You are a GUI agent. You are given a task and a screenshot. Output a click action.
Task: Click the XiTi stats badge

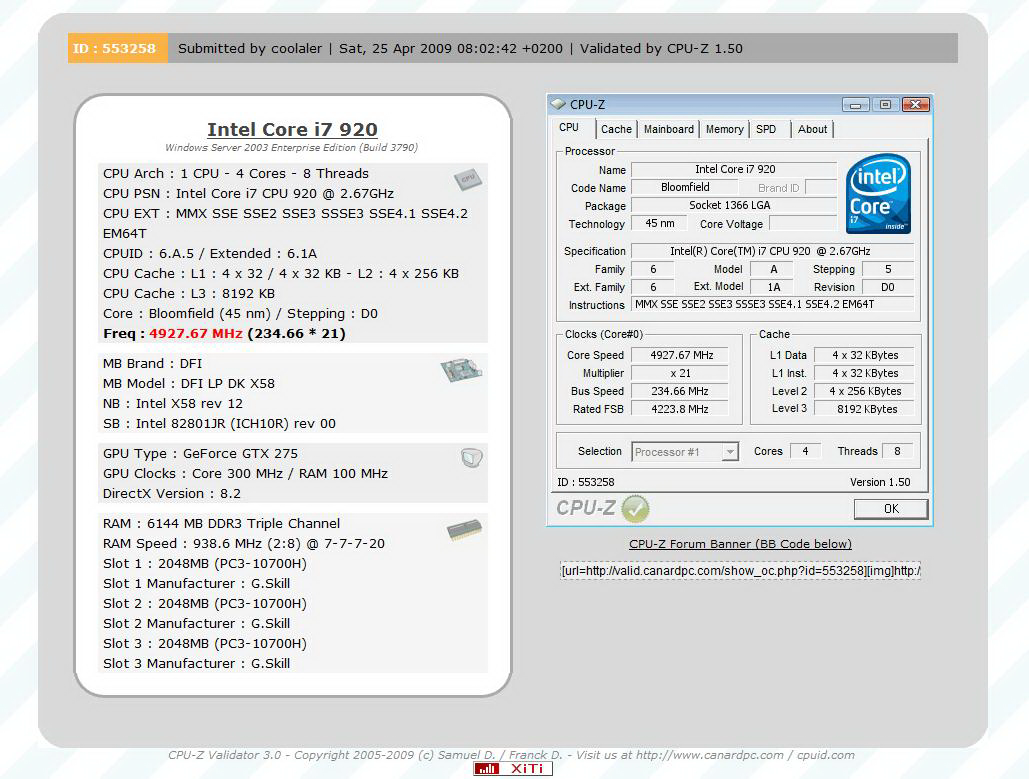513,768
